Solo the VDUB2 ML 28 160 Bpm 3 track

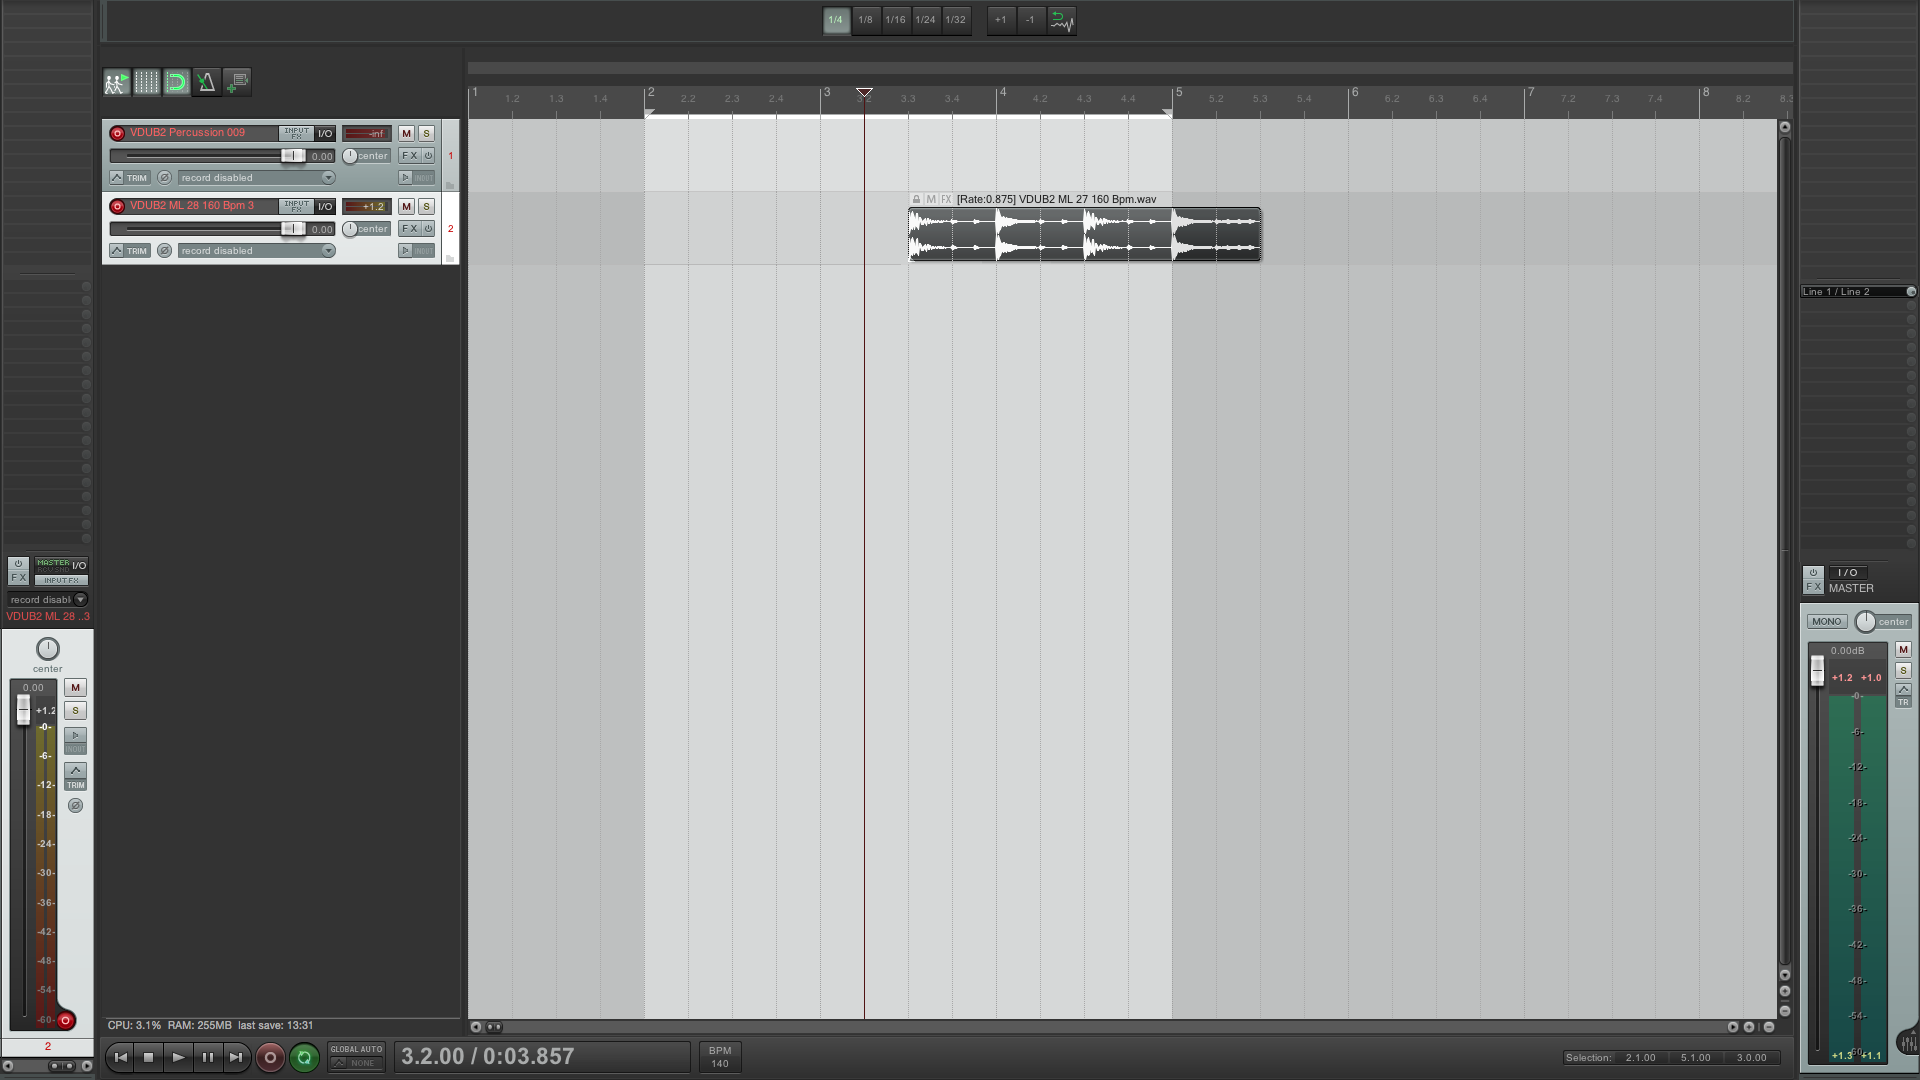click(x=426, y=206)
